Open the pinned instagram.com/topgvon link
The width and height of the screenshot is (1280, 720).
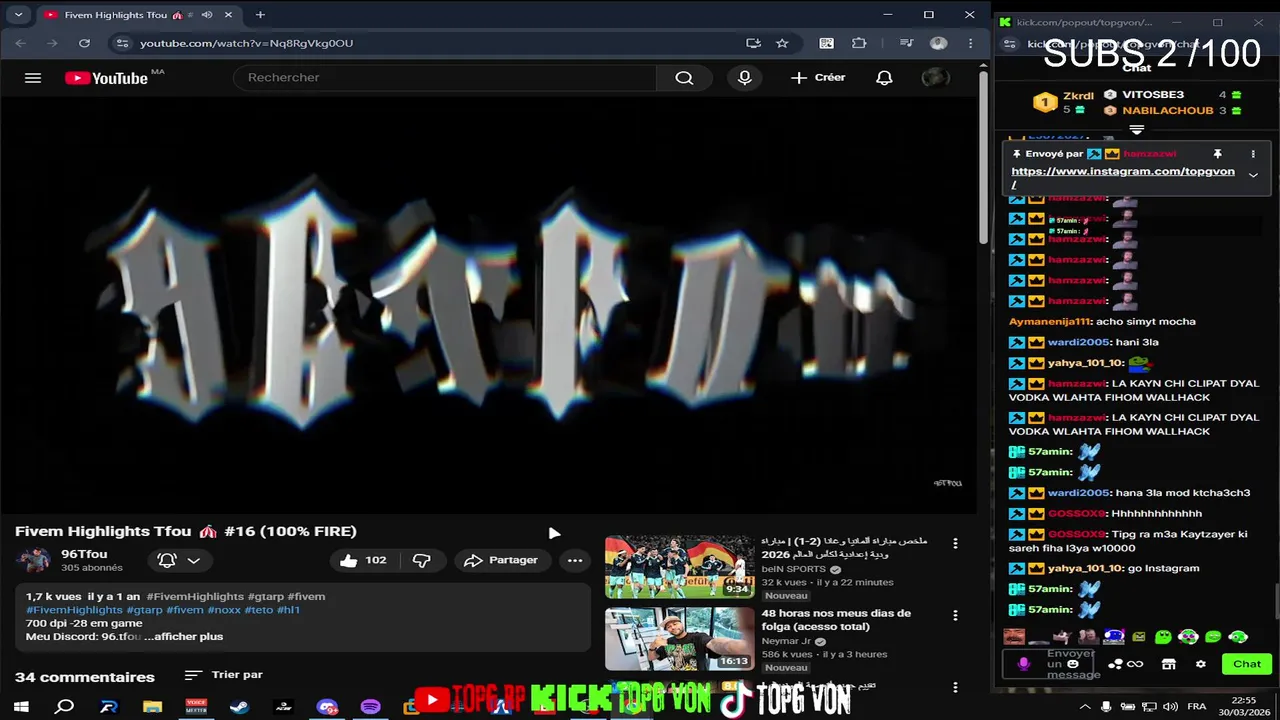(x=1122, y=177)
